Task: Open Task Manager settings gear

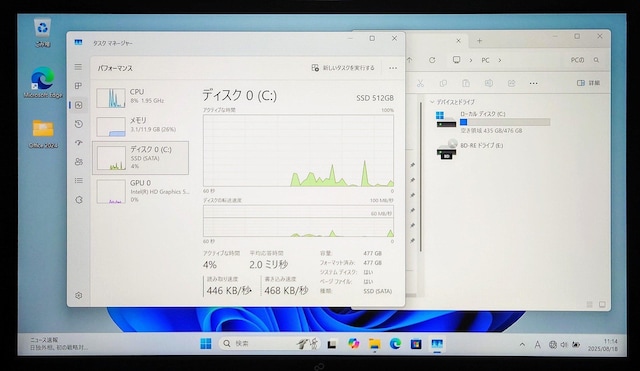Action: pyautogui.click(x=79, y=295)
